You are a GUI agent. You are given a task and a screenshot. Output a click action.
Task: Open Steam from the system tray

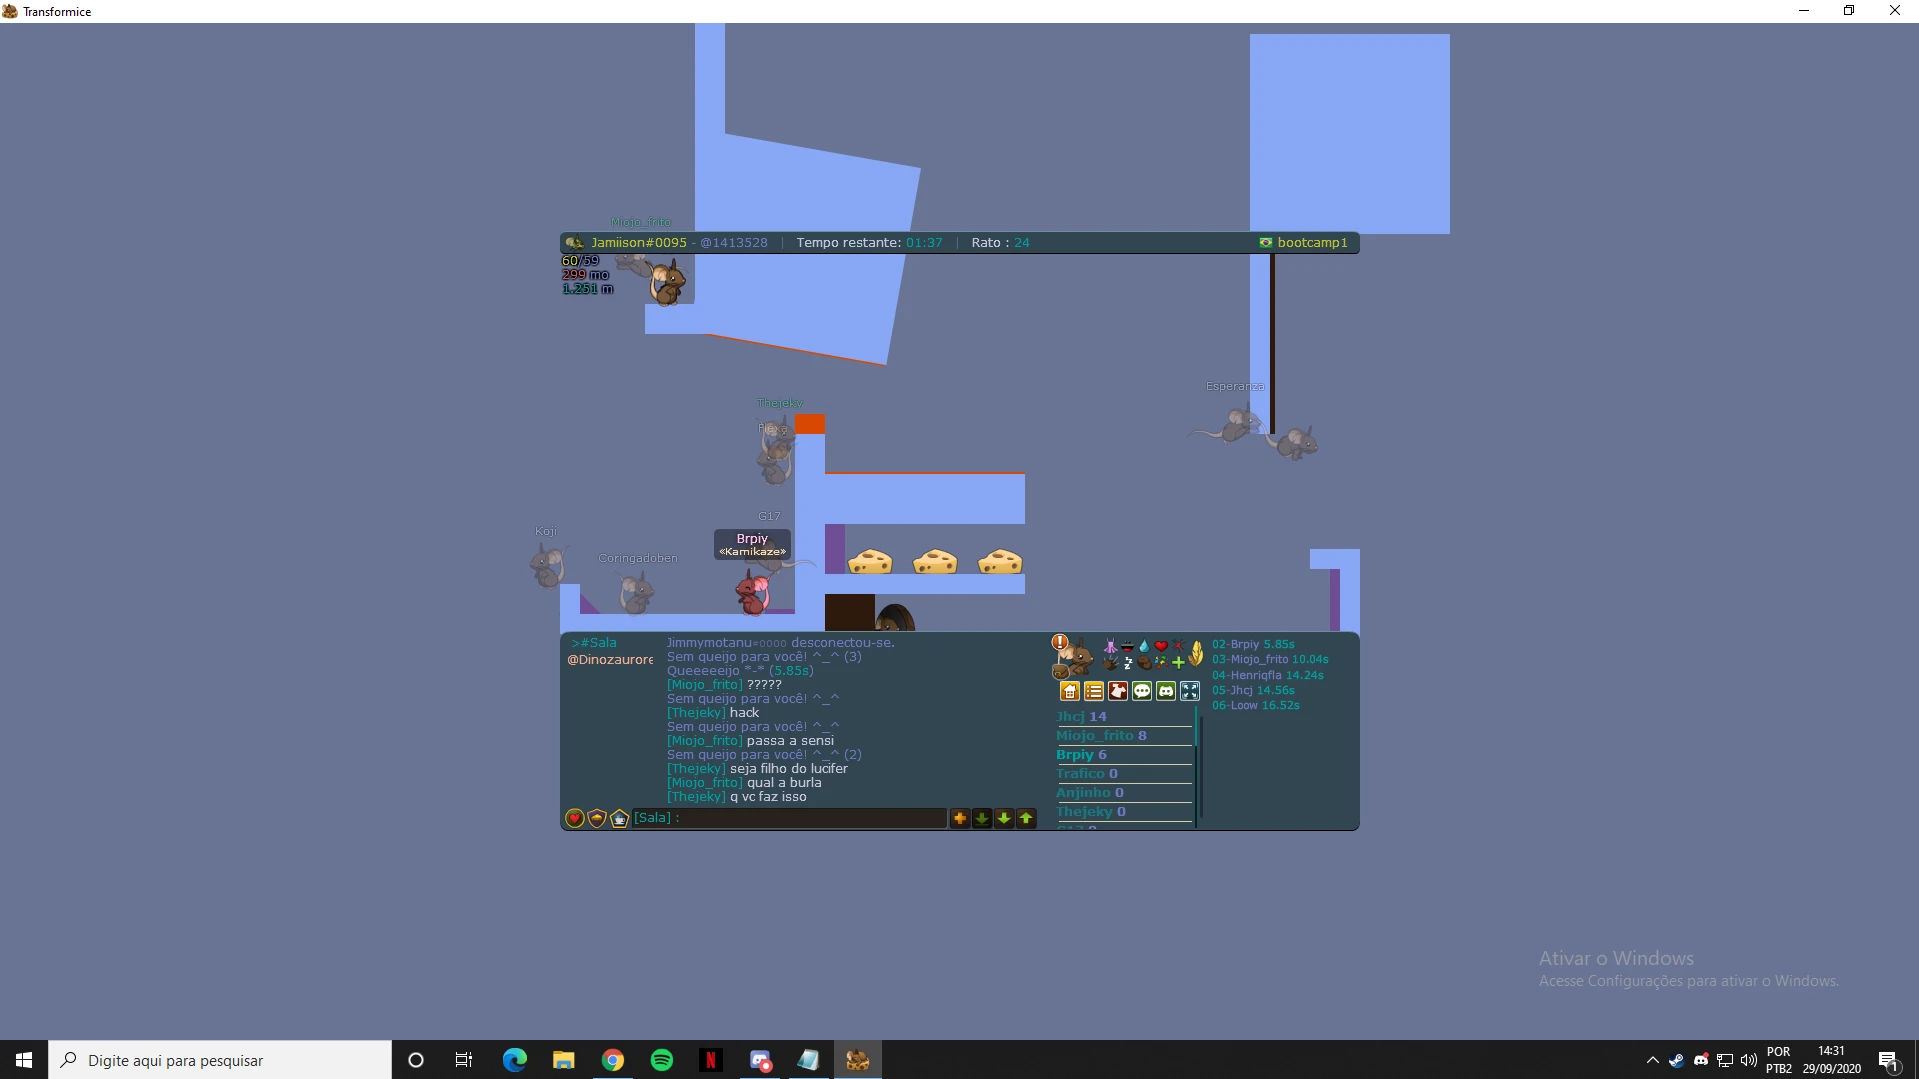pos(1677,1060)
